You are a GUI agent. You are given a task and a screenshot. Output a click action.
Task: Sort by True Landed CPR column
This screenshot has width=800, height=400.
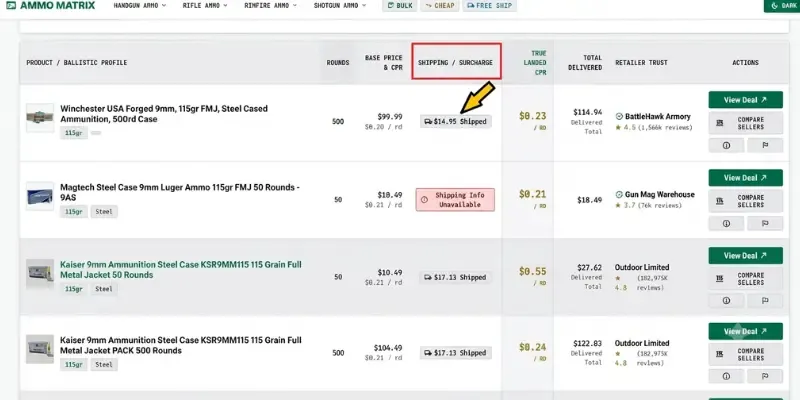(535, 63)
